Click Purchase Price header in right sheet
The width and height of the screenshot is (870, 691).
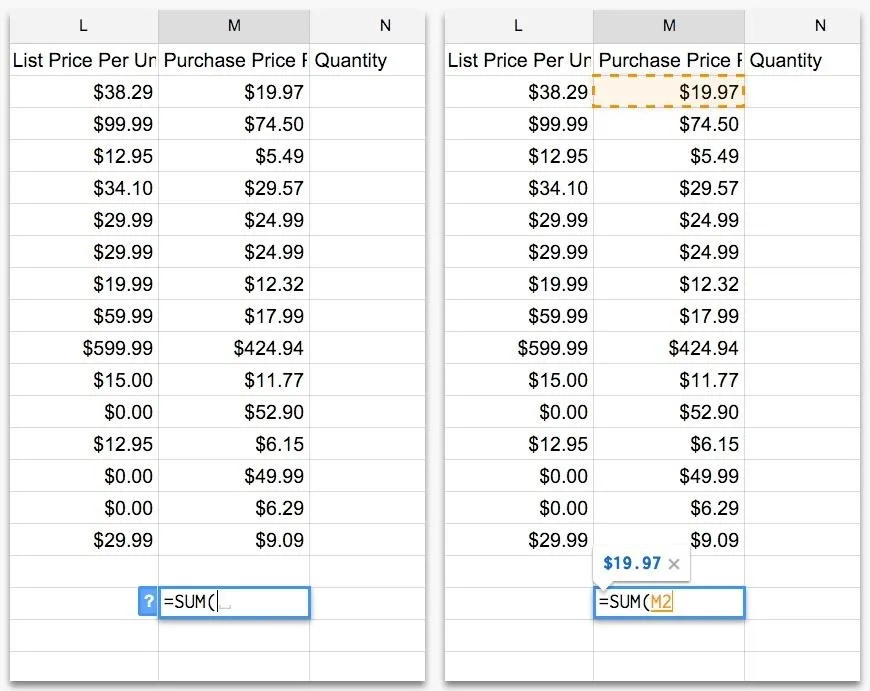click(x=669, y=60)
